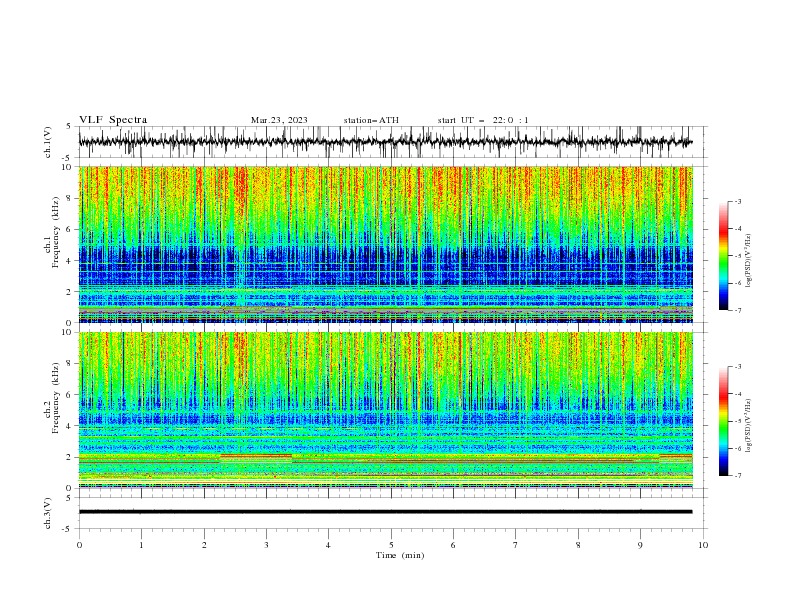Click inside the ch.1 spectrogram panel
792x612 pixels.
pyautogui.click(x=386, y=244)
